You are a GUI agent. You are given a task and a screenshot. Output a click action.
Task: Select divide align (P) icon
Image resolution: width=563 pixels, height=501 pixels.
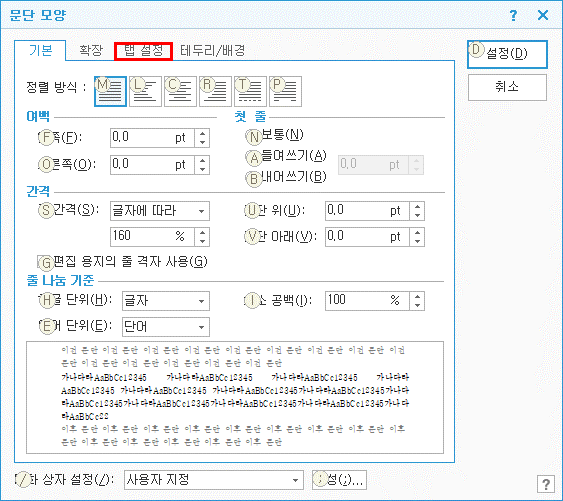click(285, 92)
